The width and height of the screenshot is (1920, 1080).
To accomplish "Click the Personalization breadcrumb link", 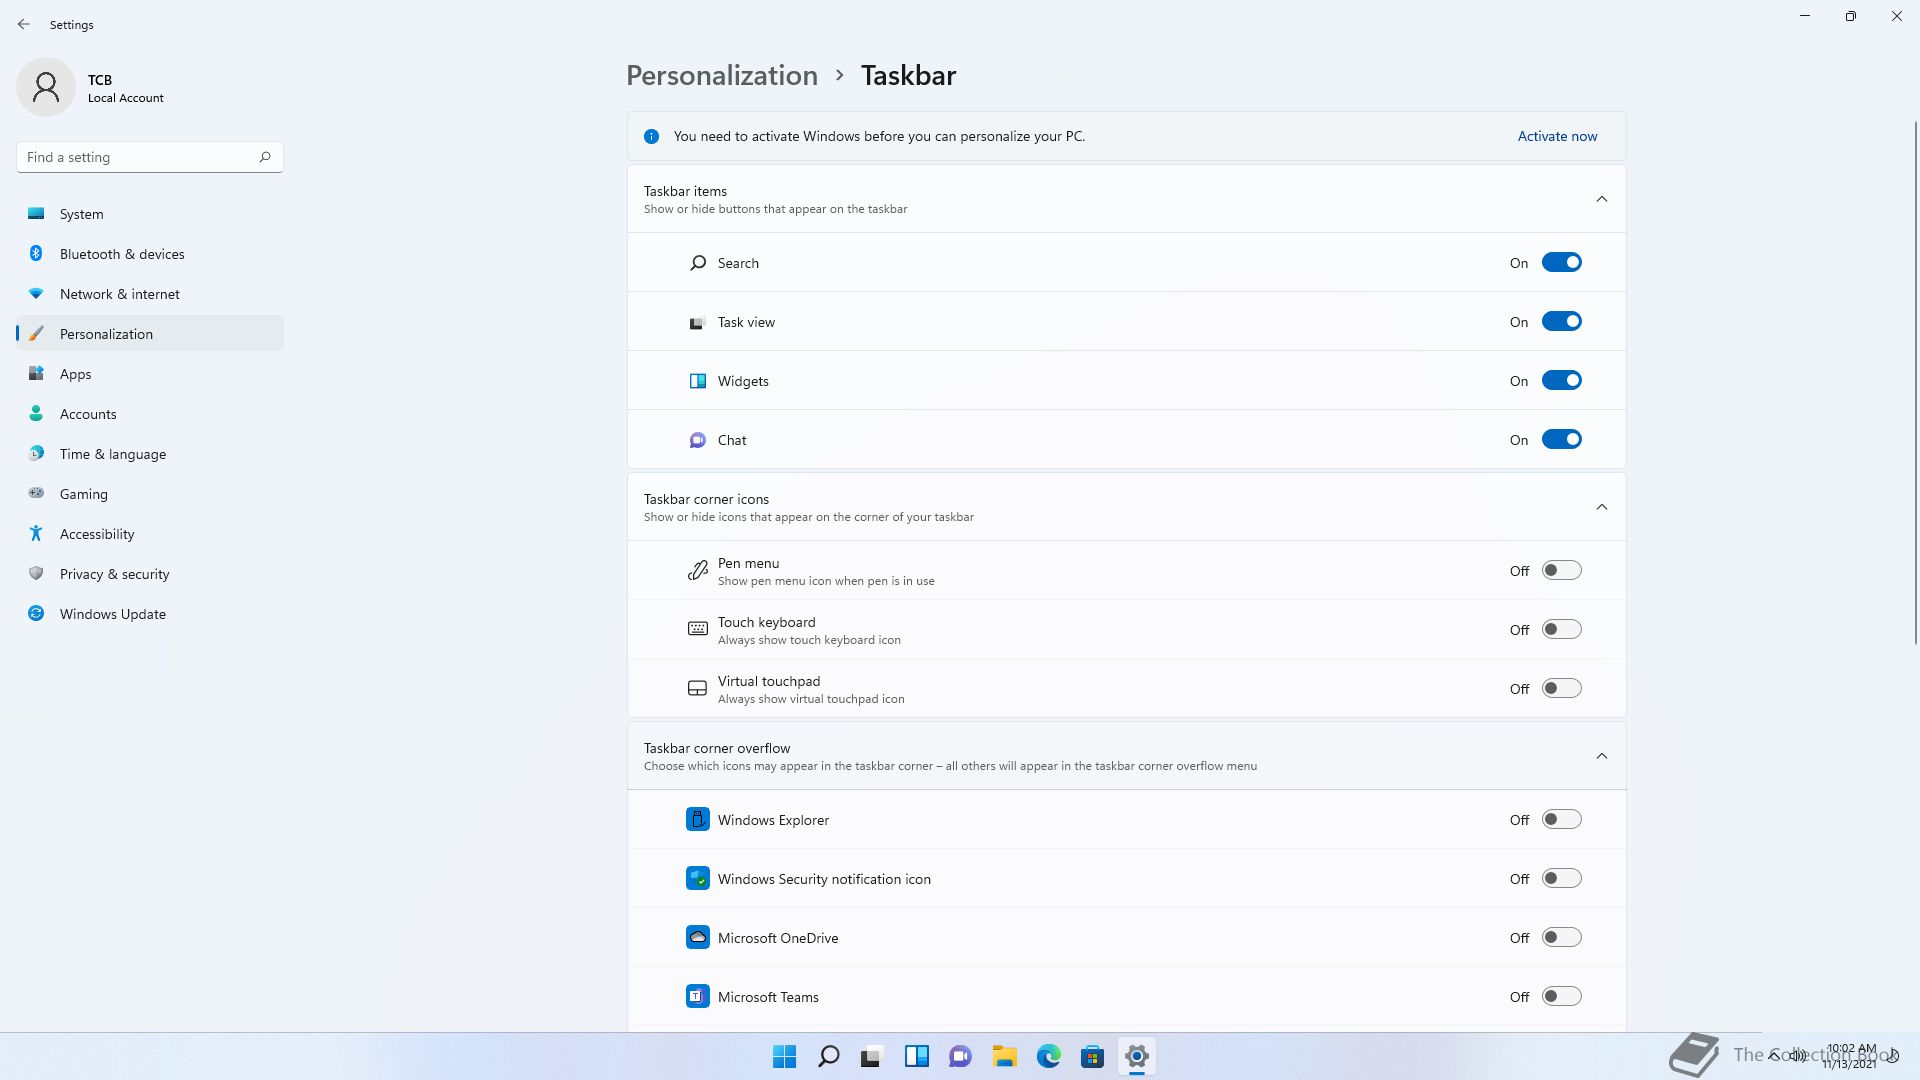I will [x=722, y=76].
